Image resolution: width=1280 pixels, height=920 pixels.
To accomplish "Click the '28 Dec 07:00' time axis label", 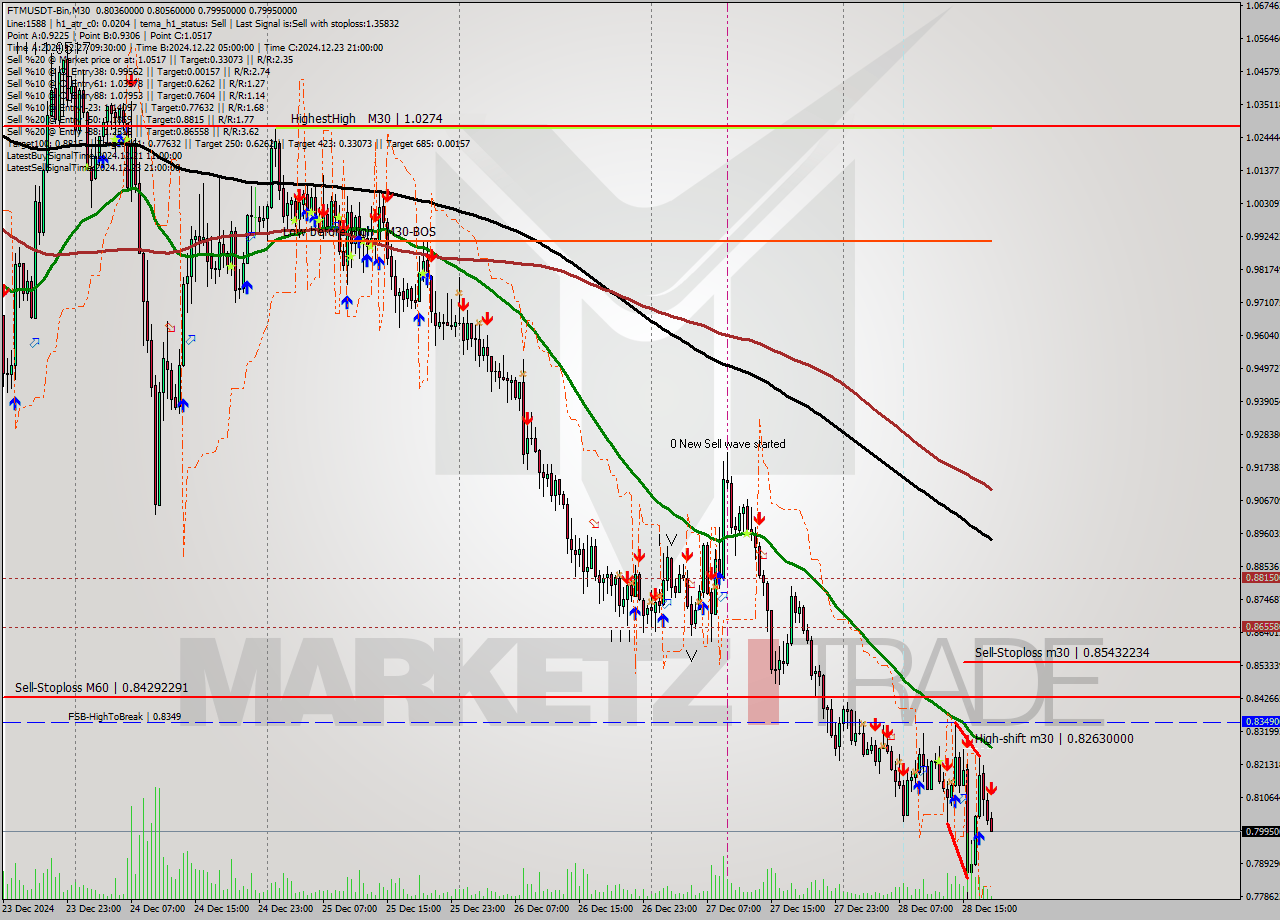I will click(926, 909).
